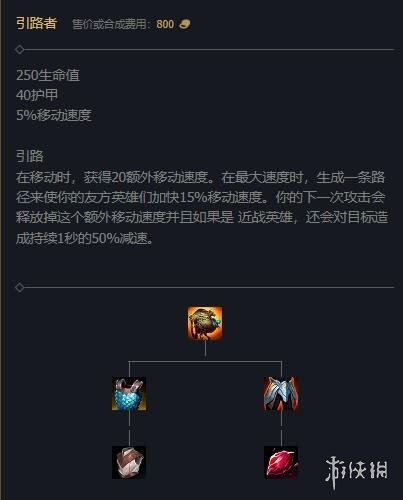
Task: Click the 引路者 item title
Action: click(37, 23)
